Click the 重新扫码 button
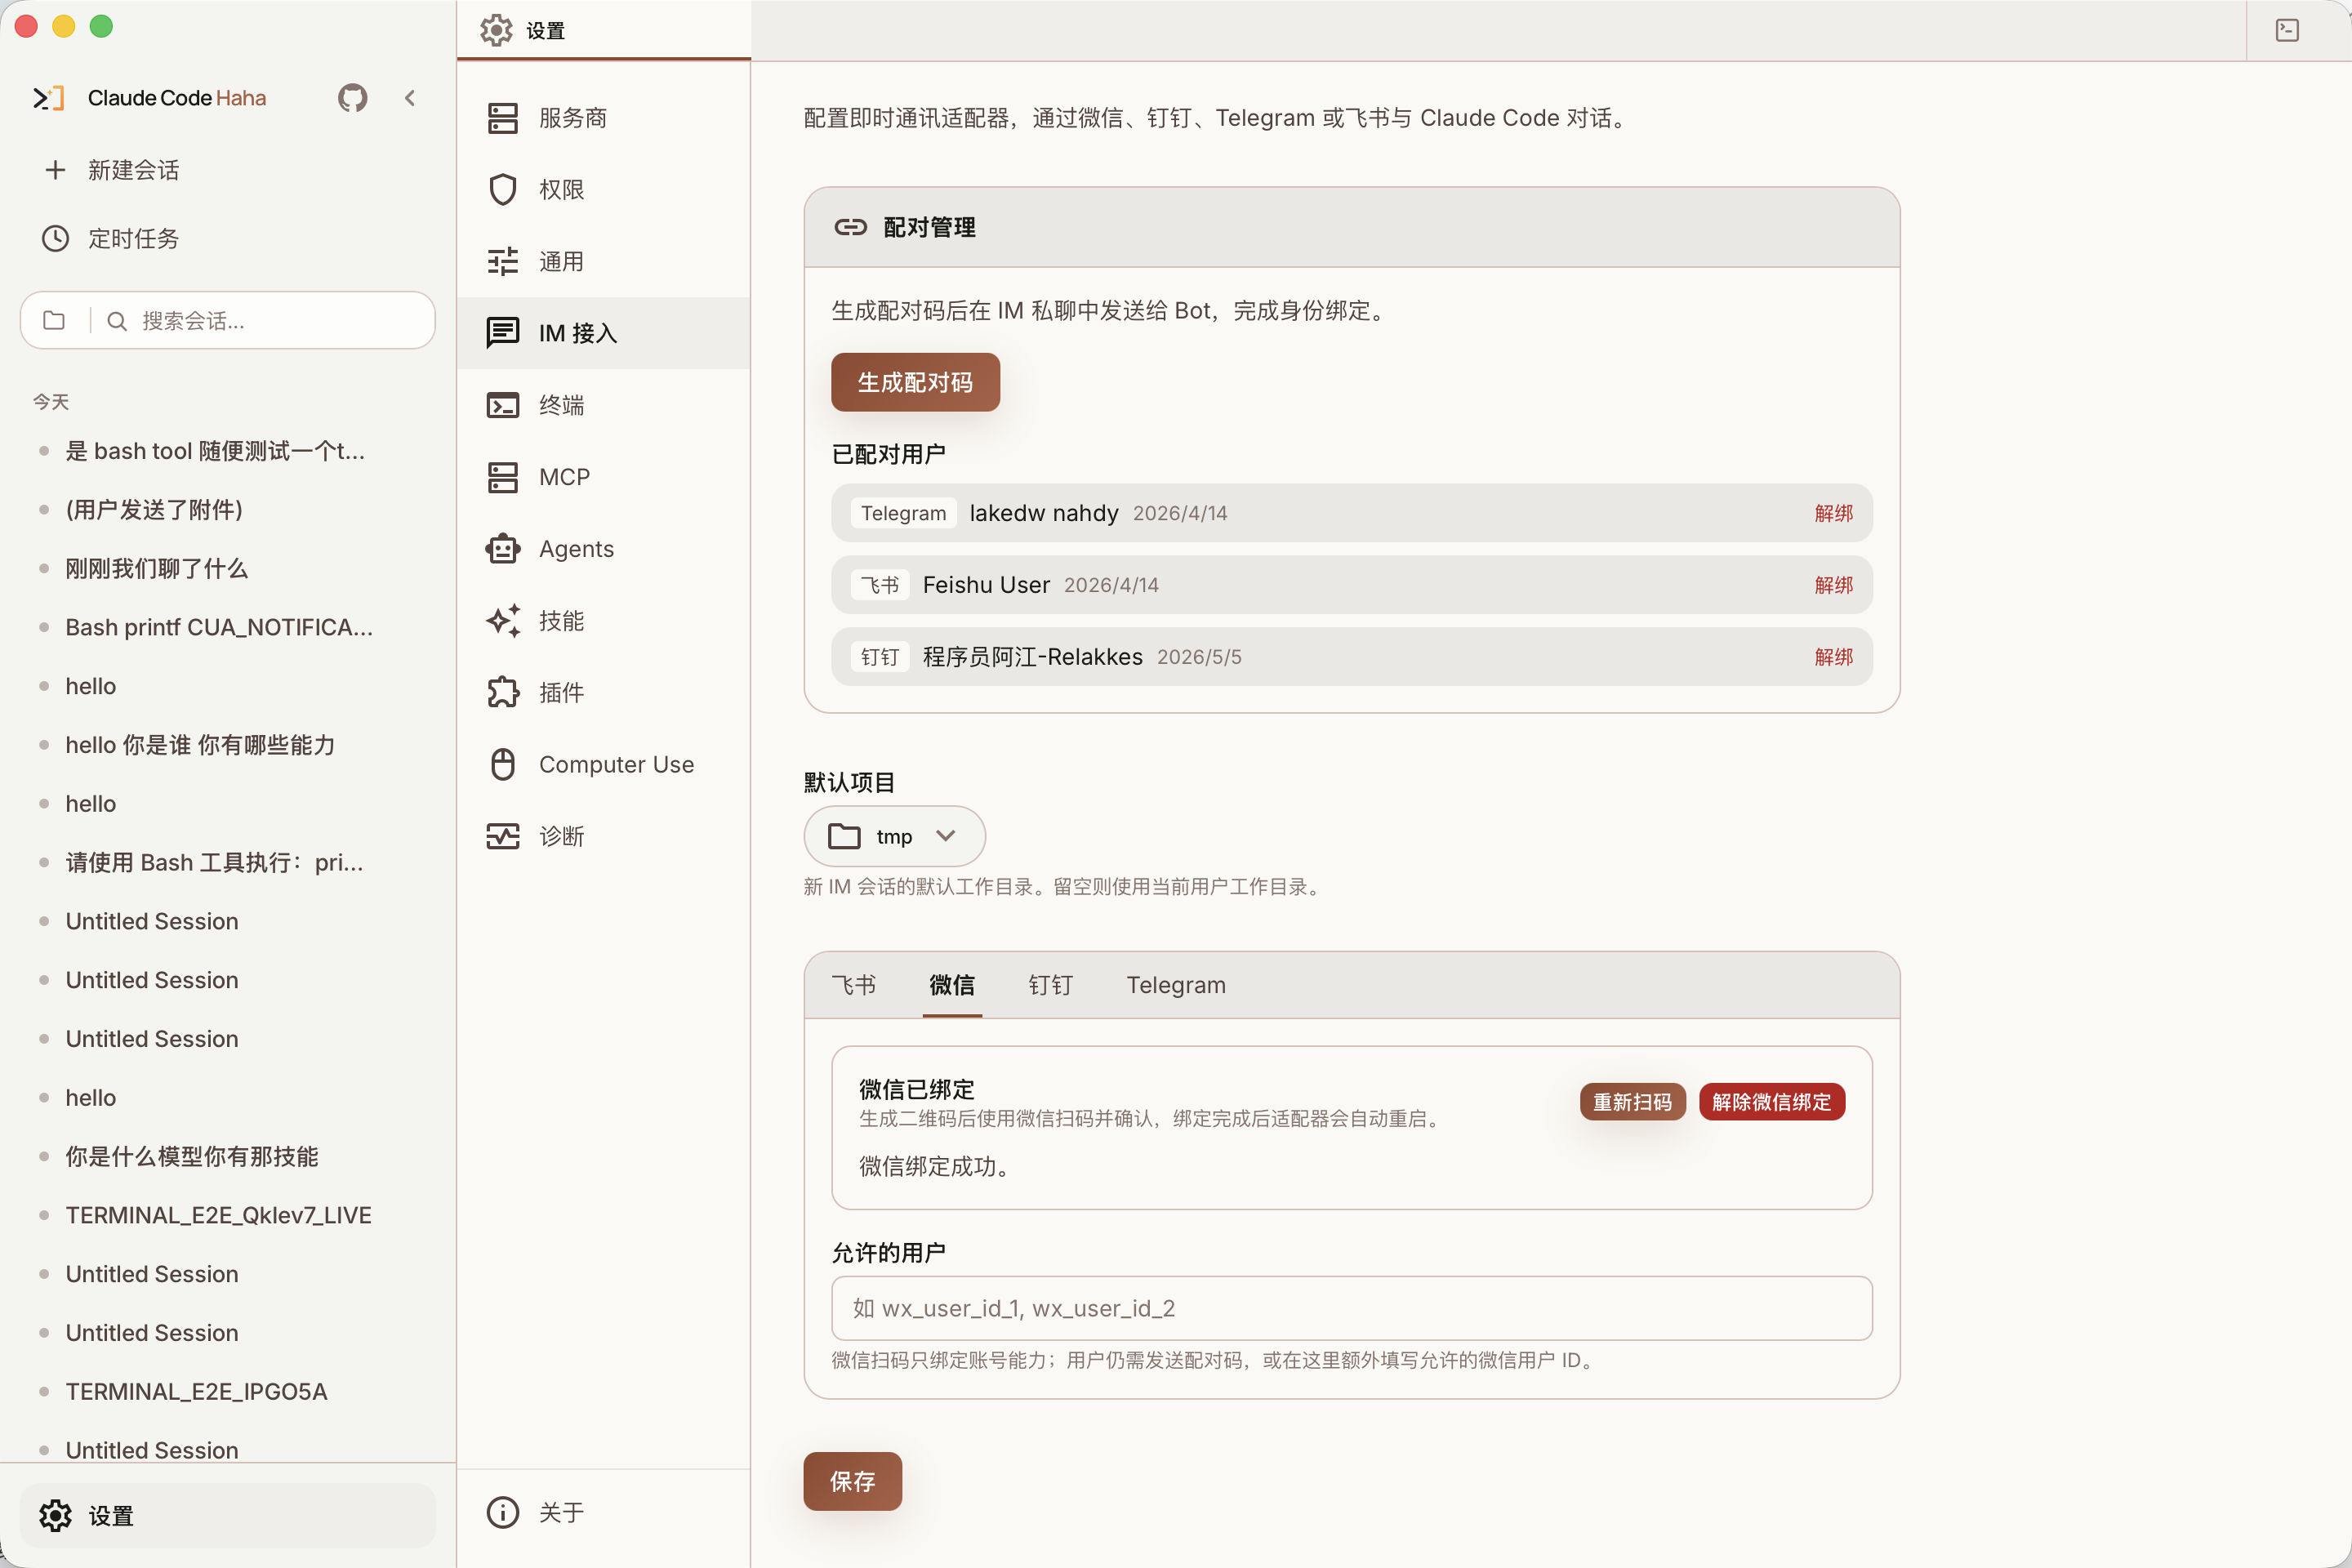Screen dimensions: 2352x1568 coord(1632,1102)
